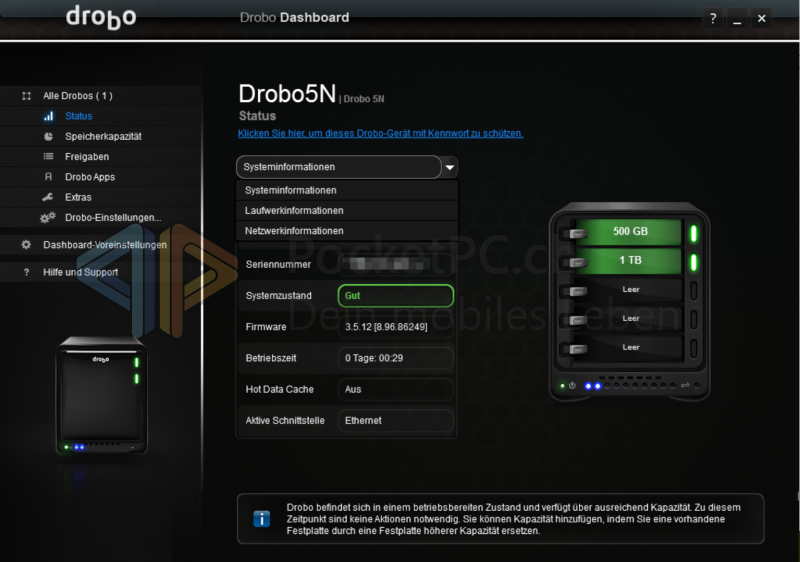Choose Systeminformationen from the dropdown list
800x562 pixels.
point(347,190)
